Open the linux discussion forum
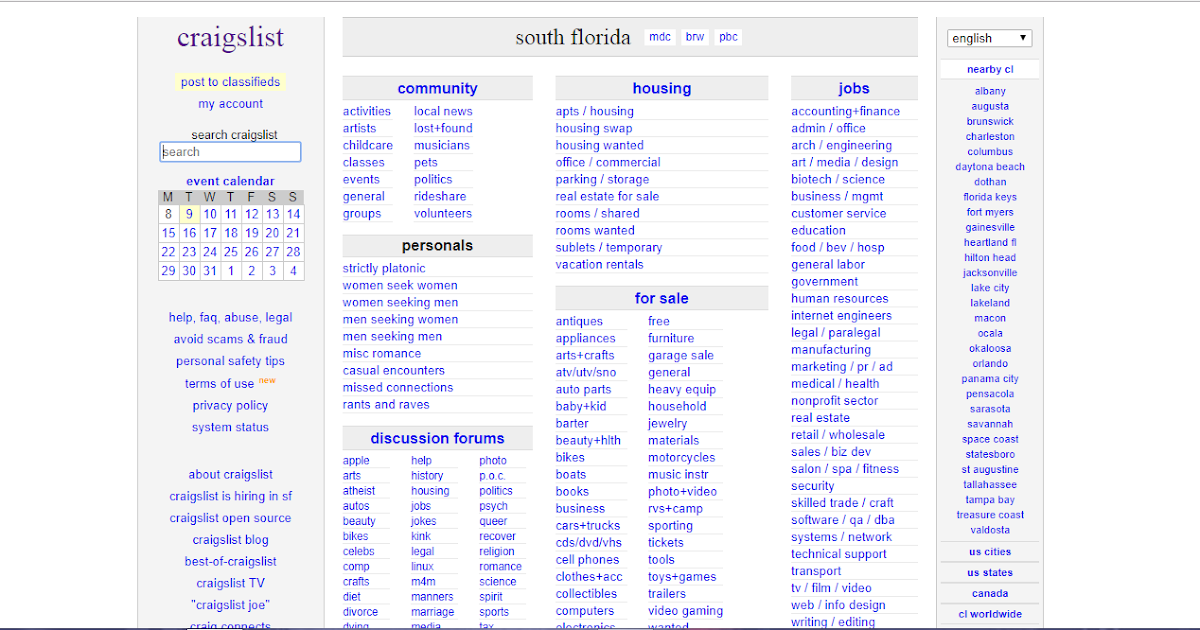The height and width of the screenshot is (630, 1200). 422,567
